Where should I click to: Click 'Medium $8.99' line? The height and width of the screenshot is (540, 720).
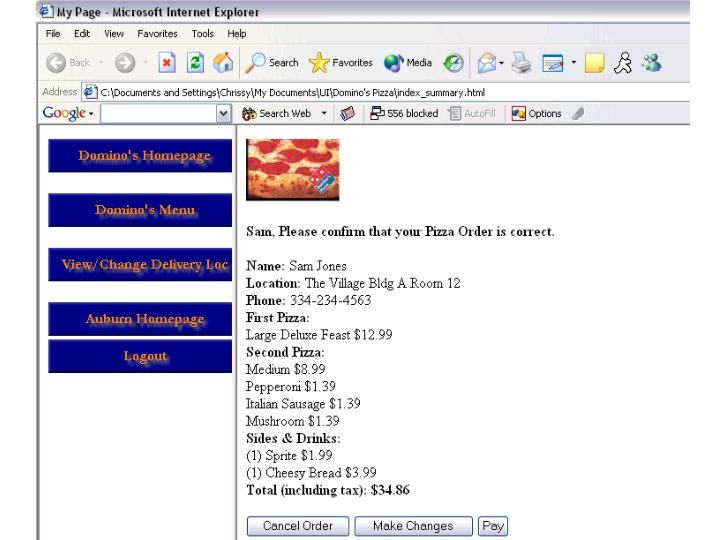(286, 369)
